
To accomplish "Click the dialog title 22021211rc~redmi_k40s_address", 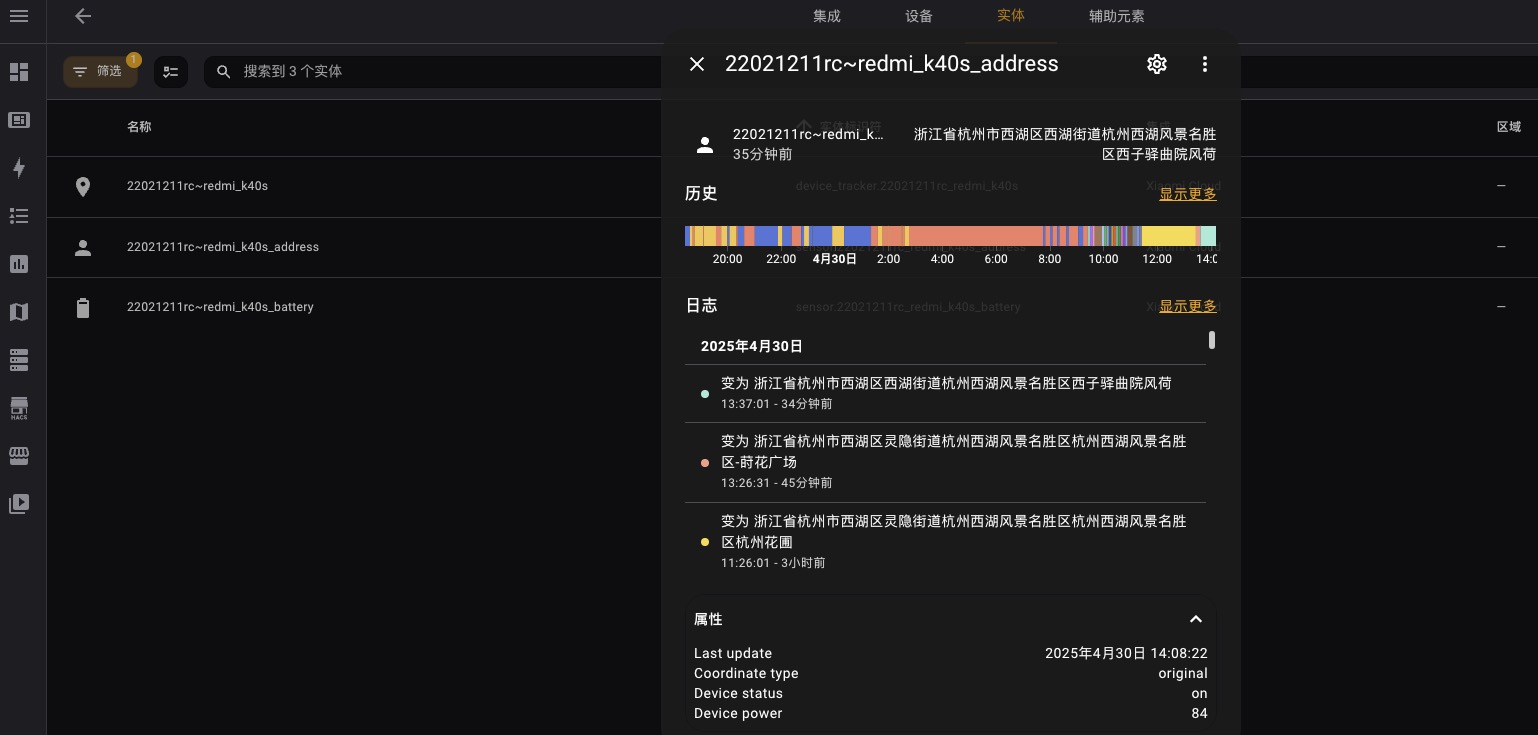I will (891, 64).
